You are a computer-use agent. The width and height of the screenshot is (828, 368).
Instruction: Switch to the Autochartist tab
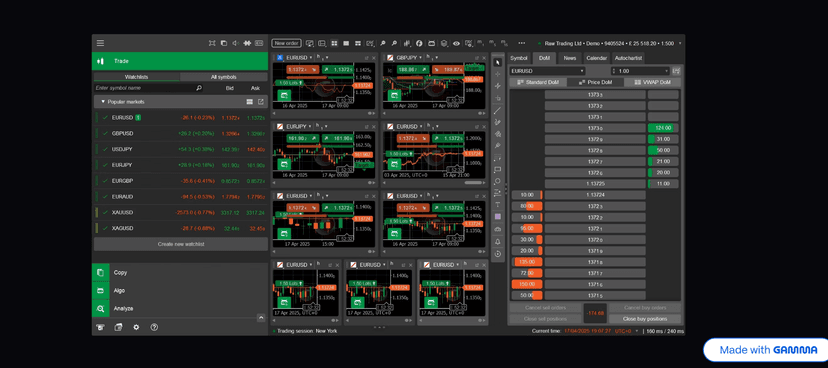click(628, 58)
